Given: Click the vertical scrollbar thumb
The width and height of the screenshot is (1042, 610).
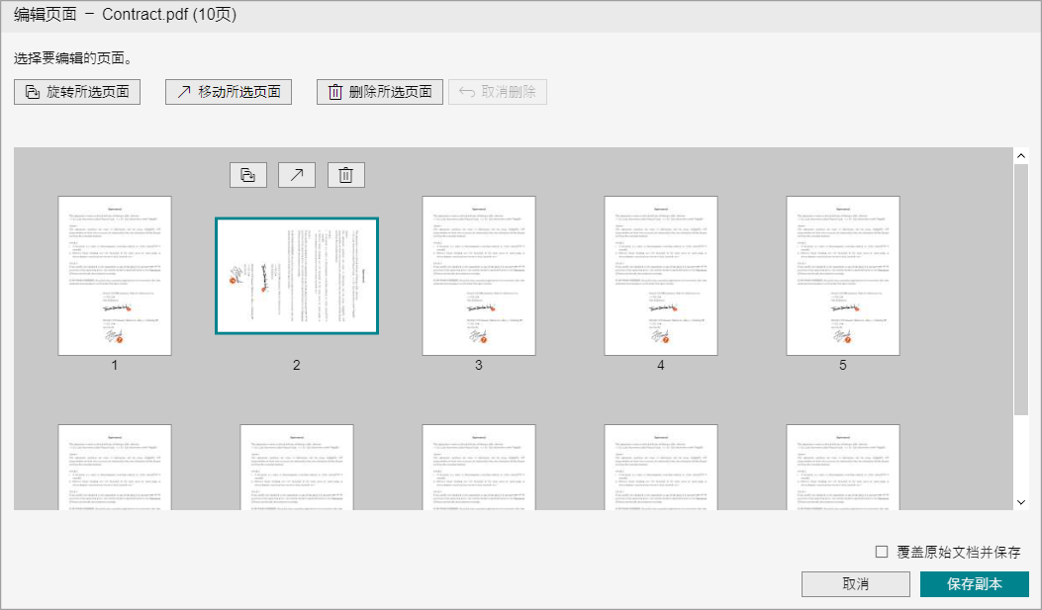Looking at the screenshot, I should [x=1021, y=290].
